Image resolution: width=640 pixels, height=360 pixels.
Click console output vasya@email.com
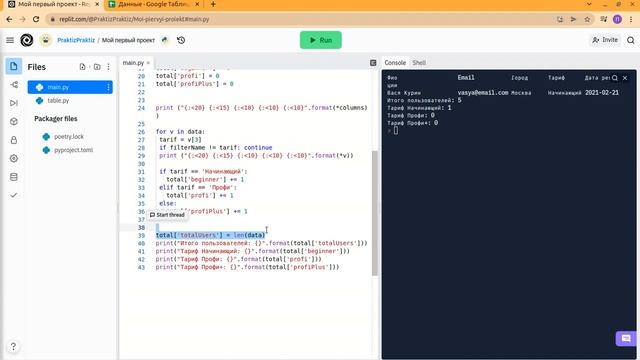pos(483,93)
